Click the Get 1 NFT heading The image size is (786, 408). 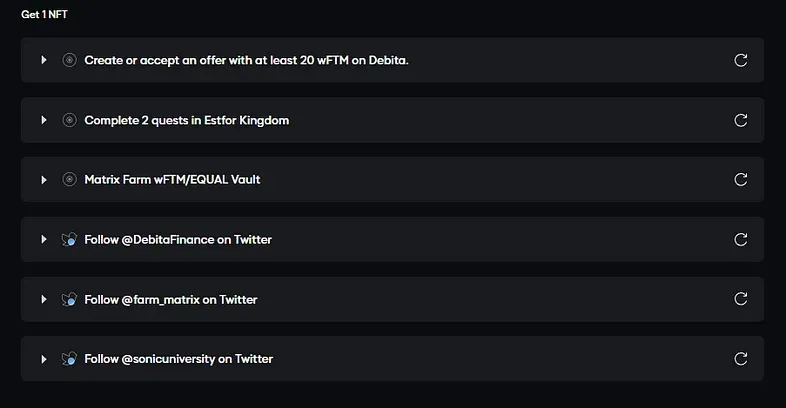pos(44,15)
